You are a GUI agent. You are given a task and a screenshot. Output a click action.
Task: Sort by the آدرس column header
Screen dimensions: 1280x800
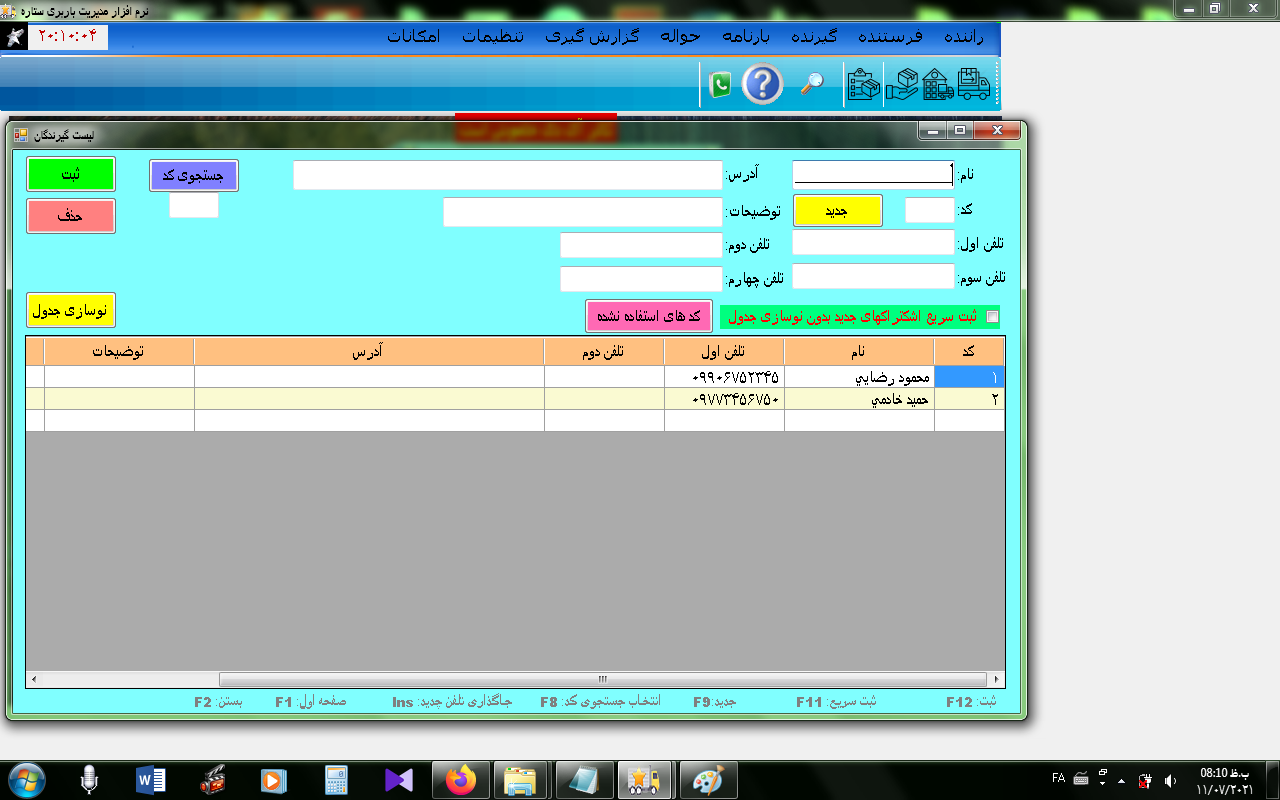click(x=369, y=351)
